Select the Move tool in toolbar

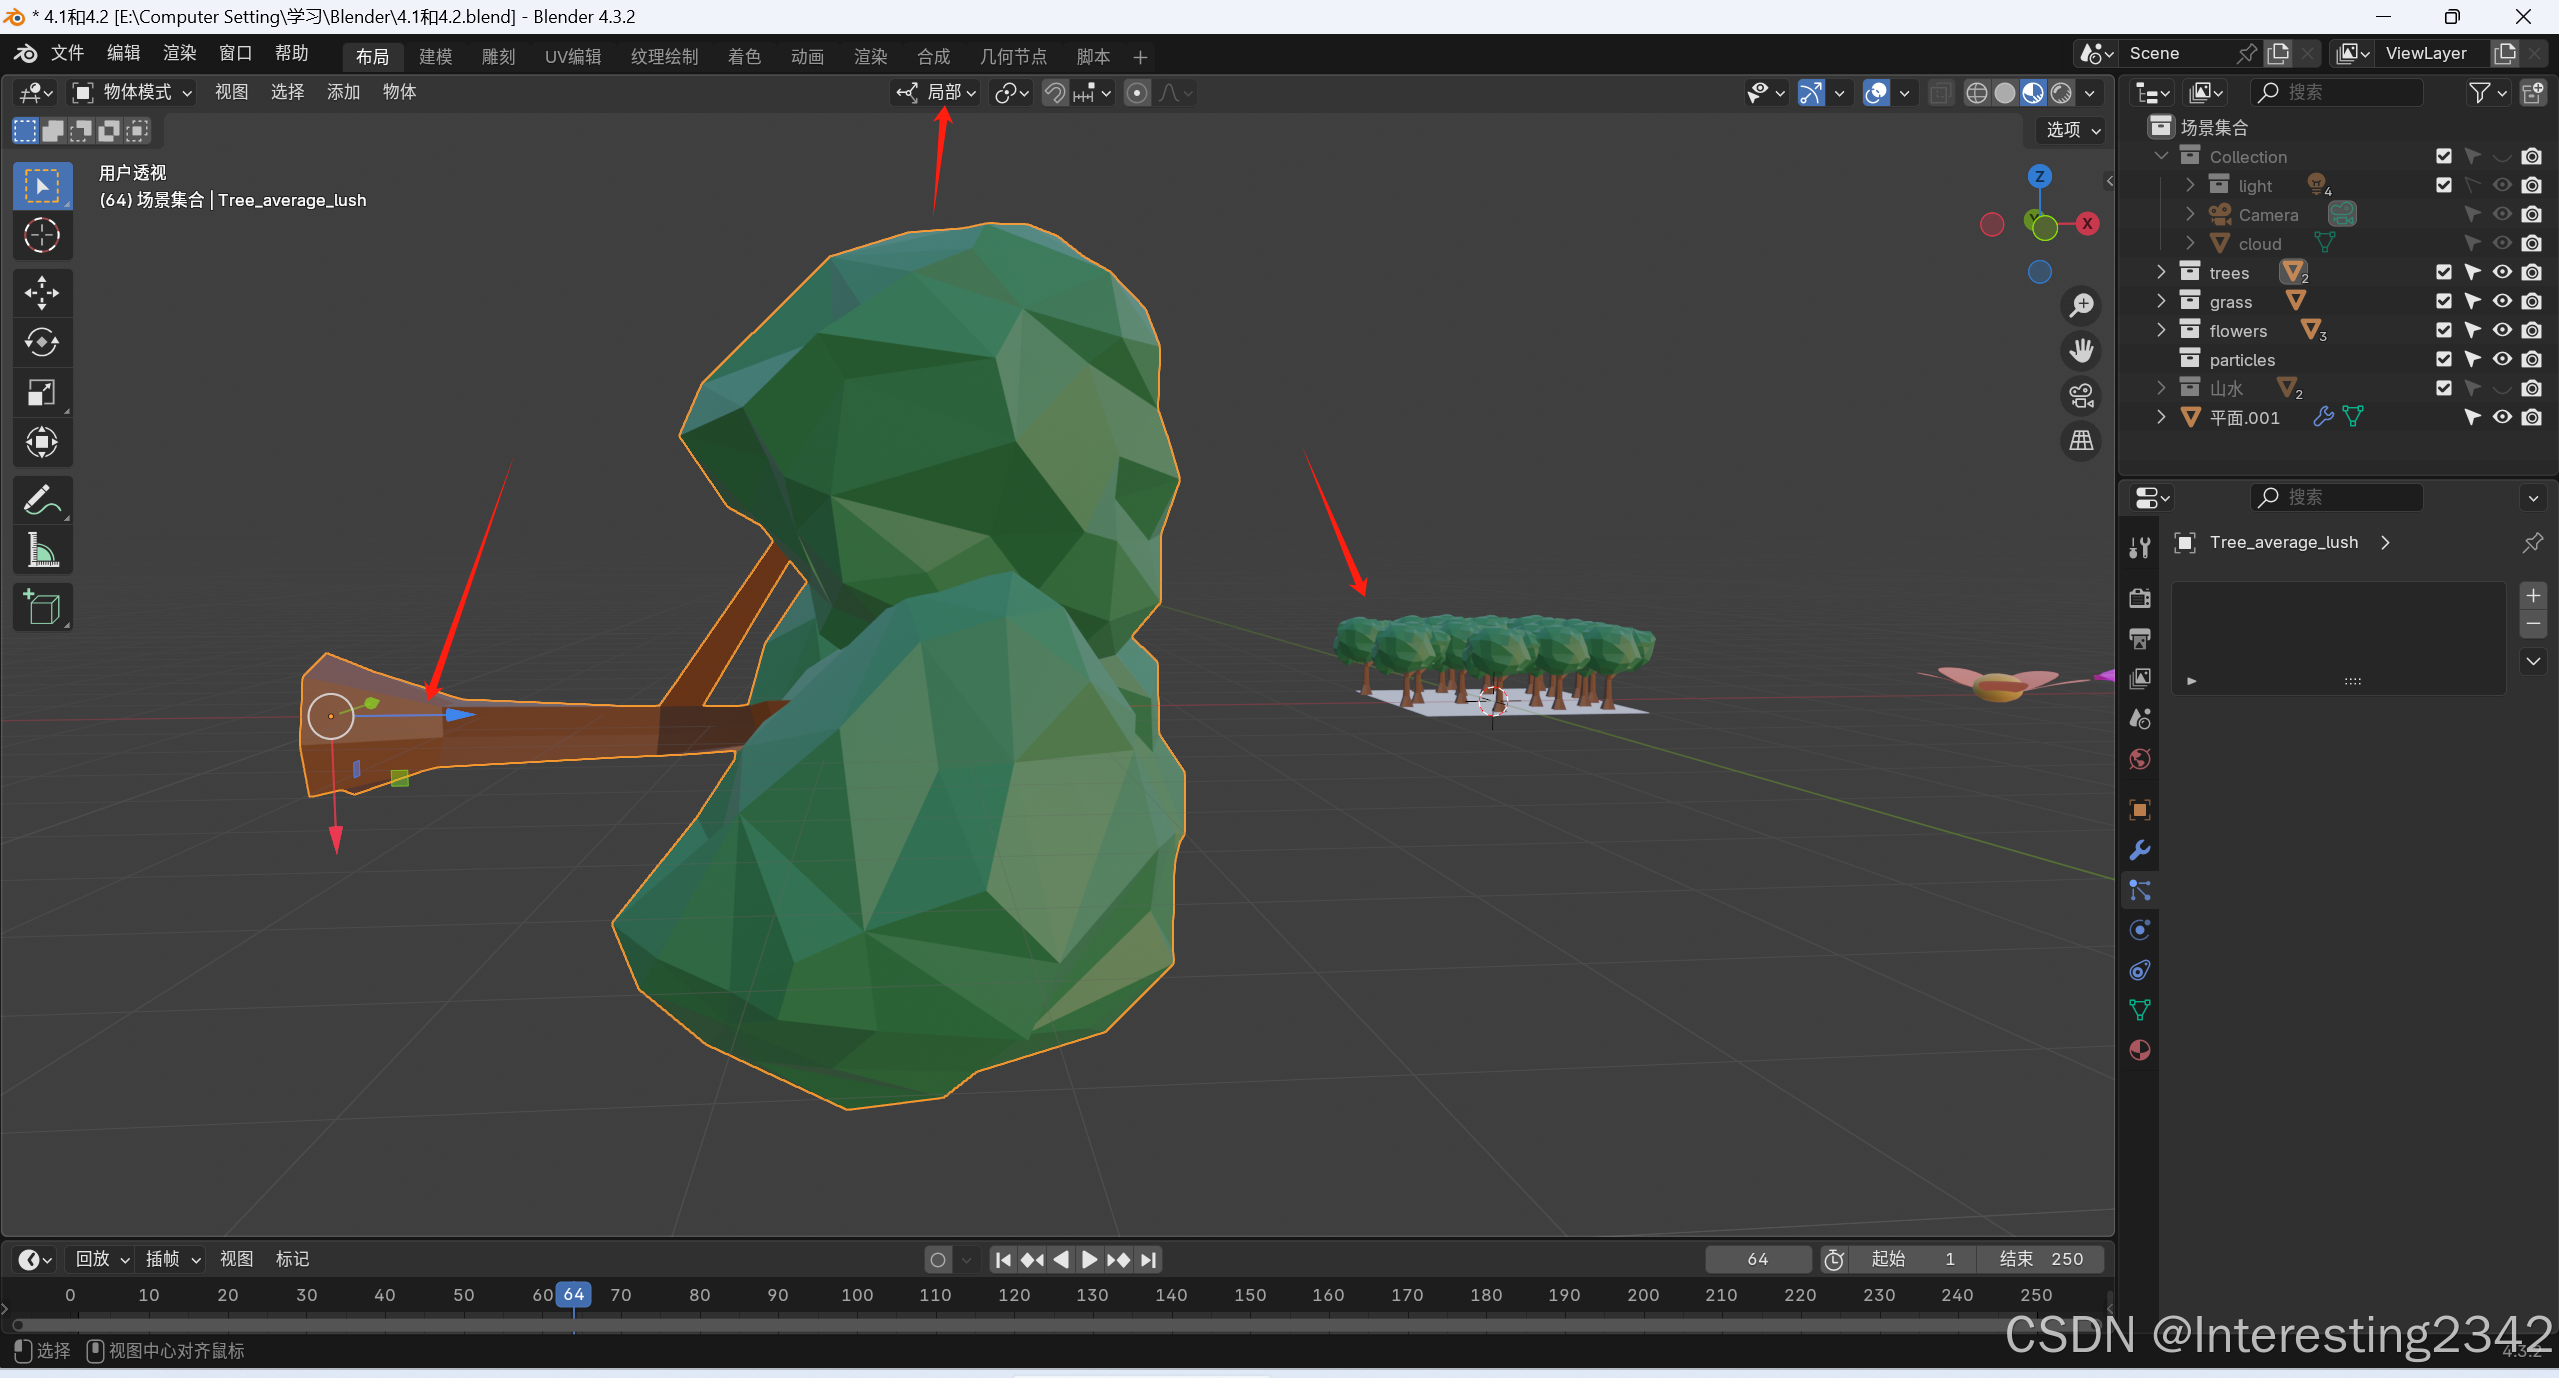pyautogui.click(x=42, y=293)
